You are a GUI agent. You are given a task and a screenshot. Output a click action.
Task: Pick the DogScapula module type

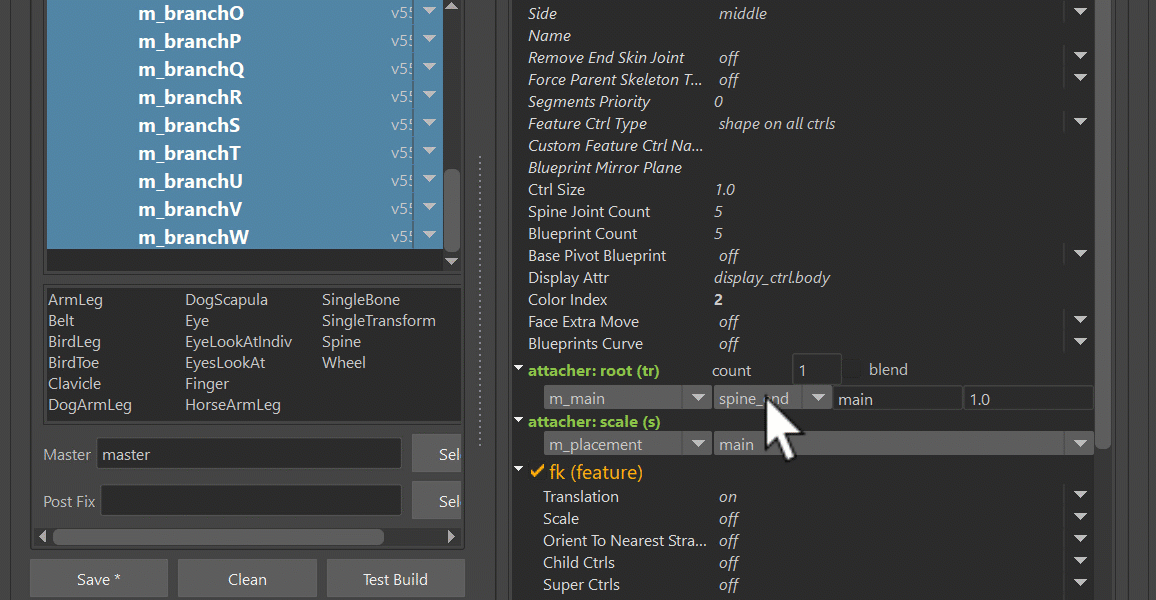(226, 300)
